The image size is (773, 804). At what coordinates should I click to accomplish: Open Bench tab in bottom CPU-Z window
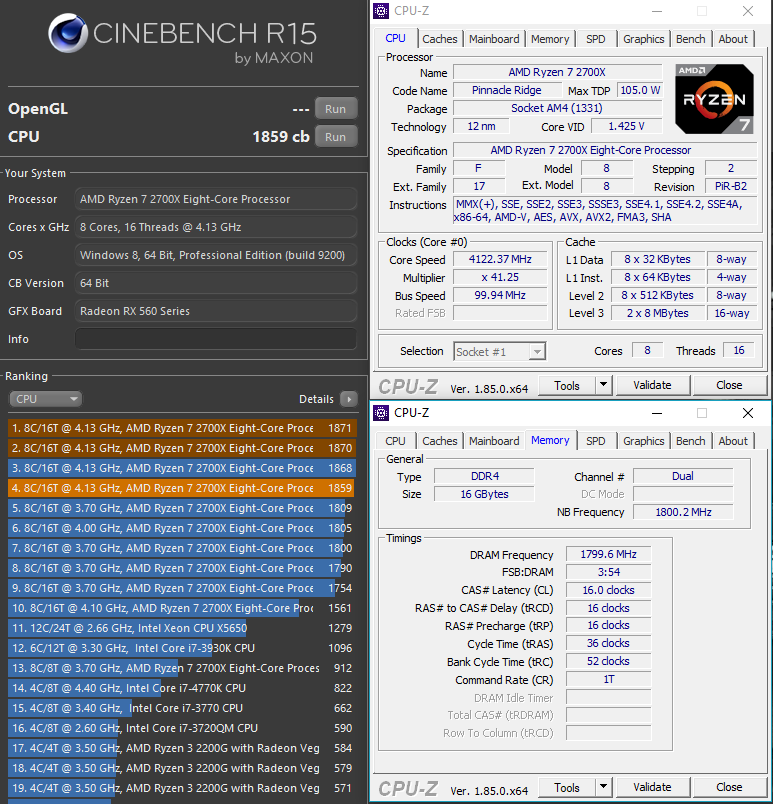tap(690, 441)
